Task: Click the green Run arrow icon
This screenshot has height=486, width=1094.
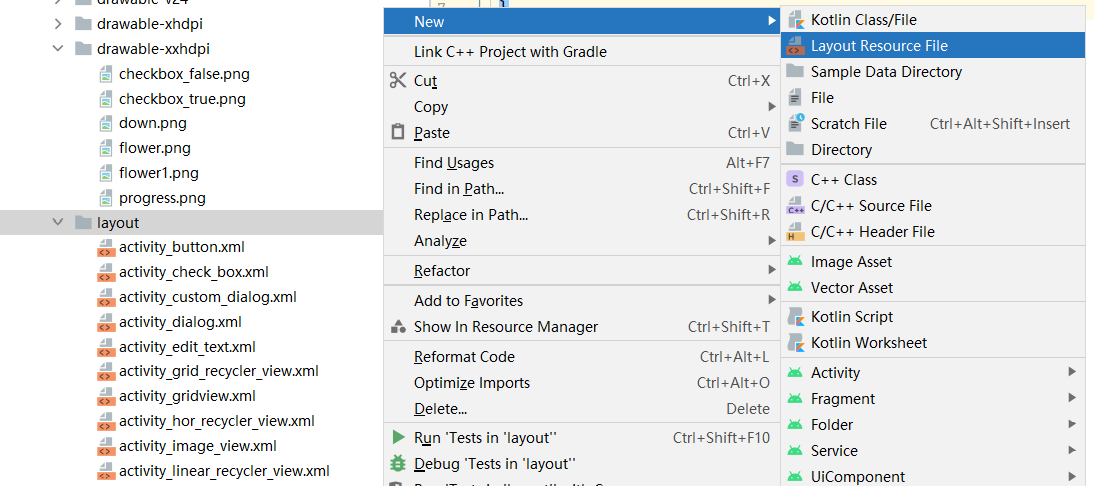Action: point(398,438)
